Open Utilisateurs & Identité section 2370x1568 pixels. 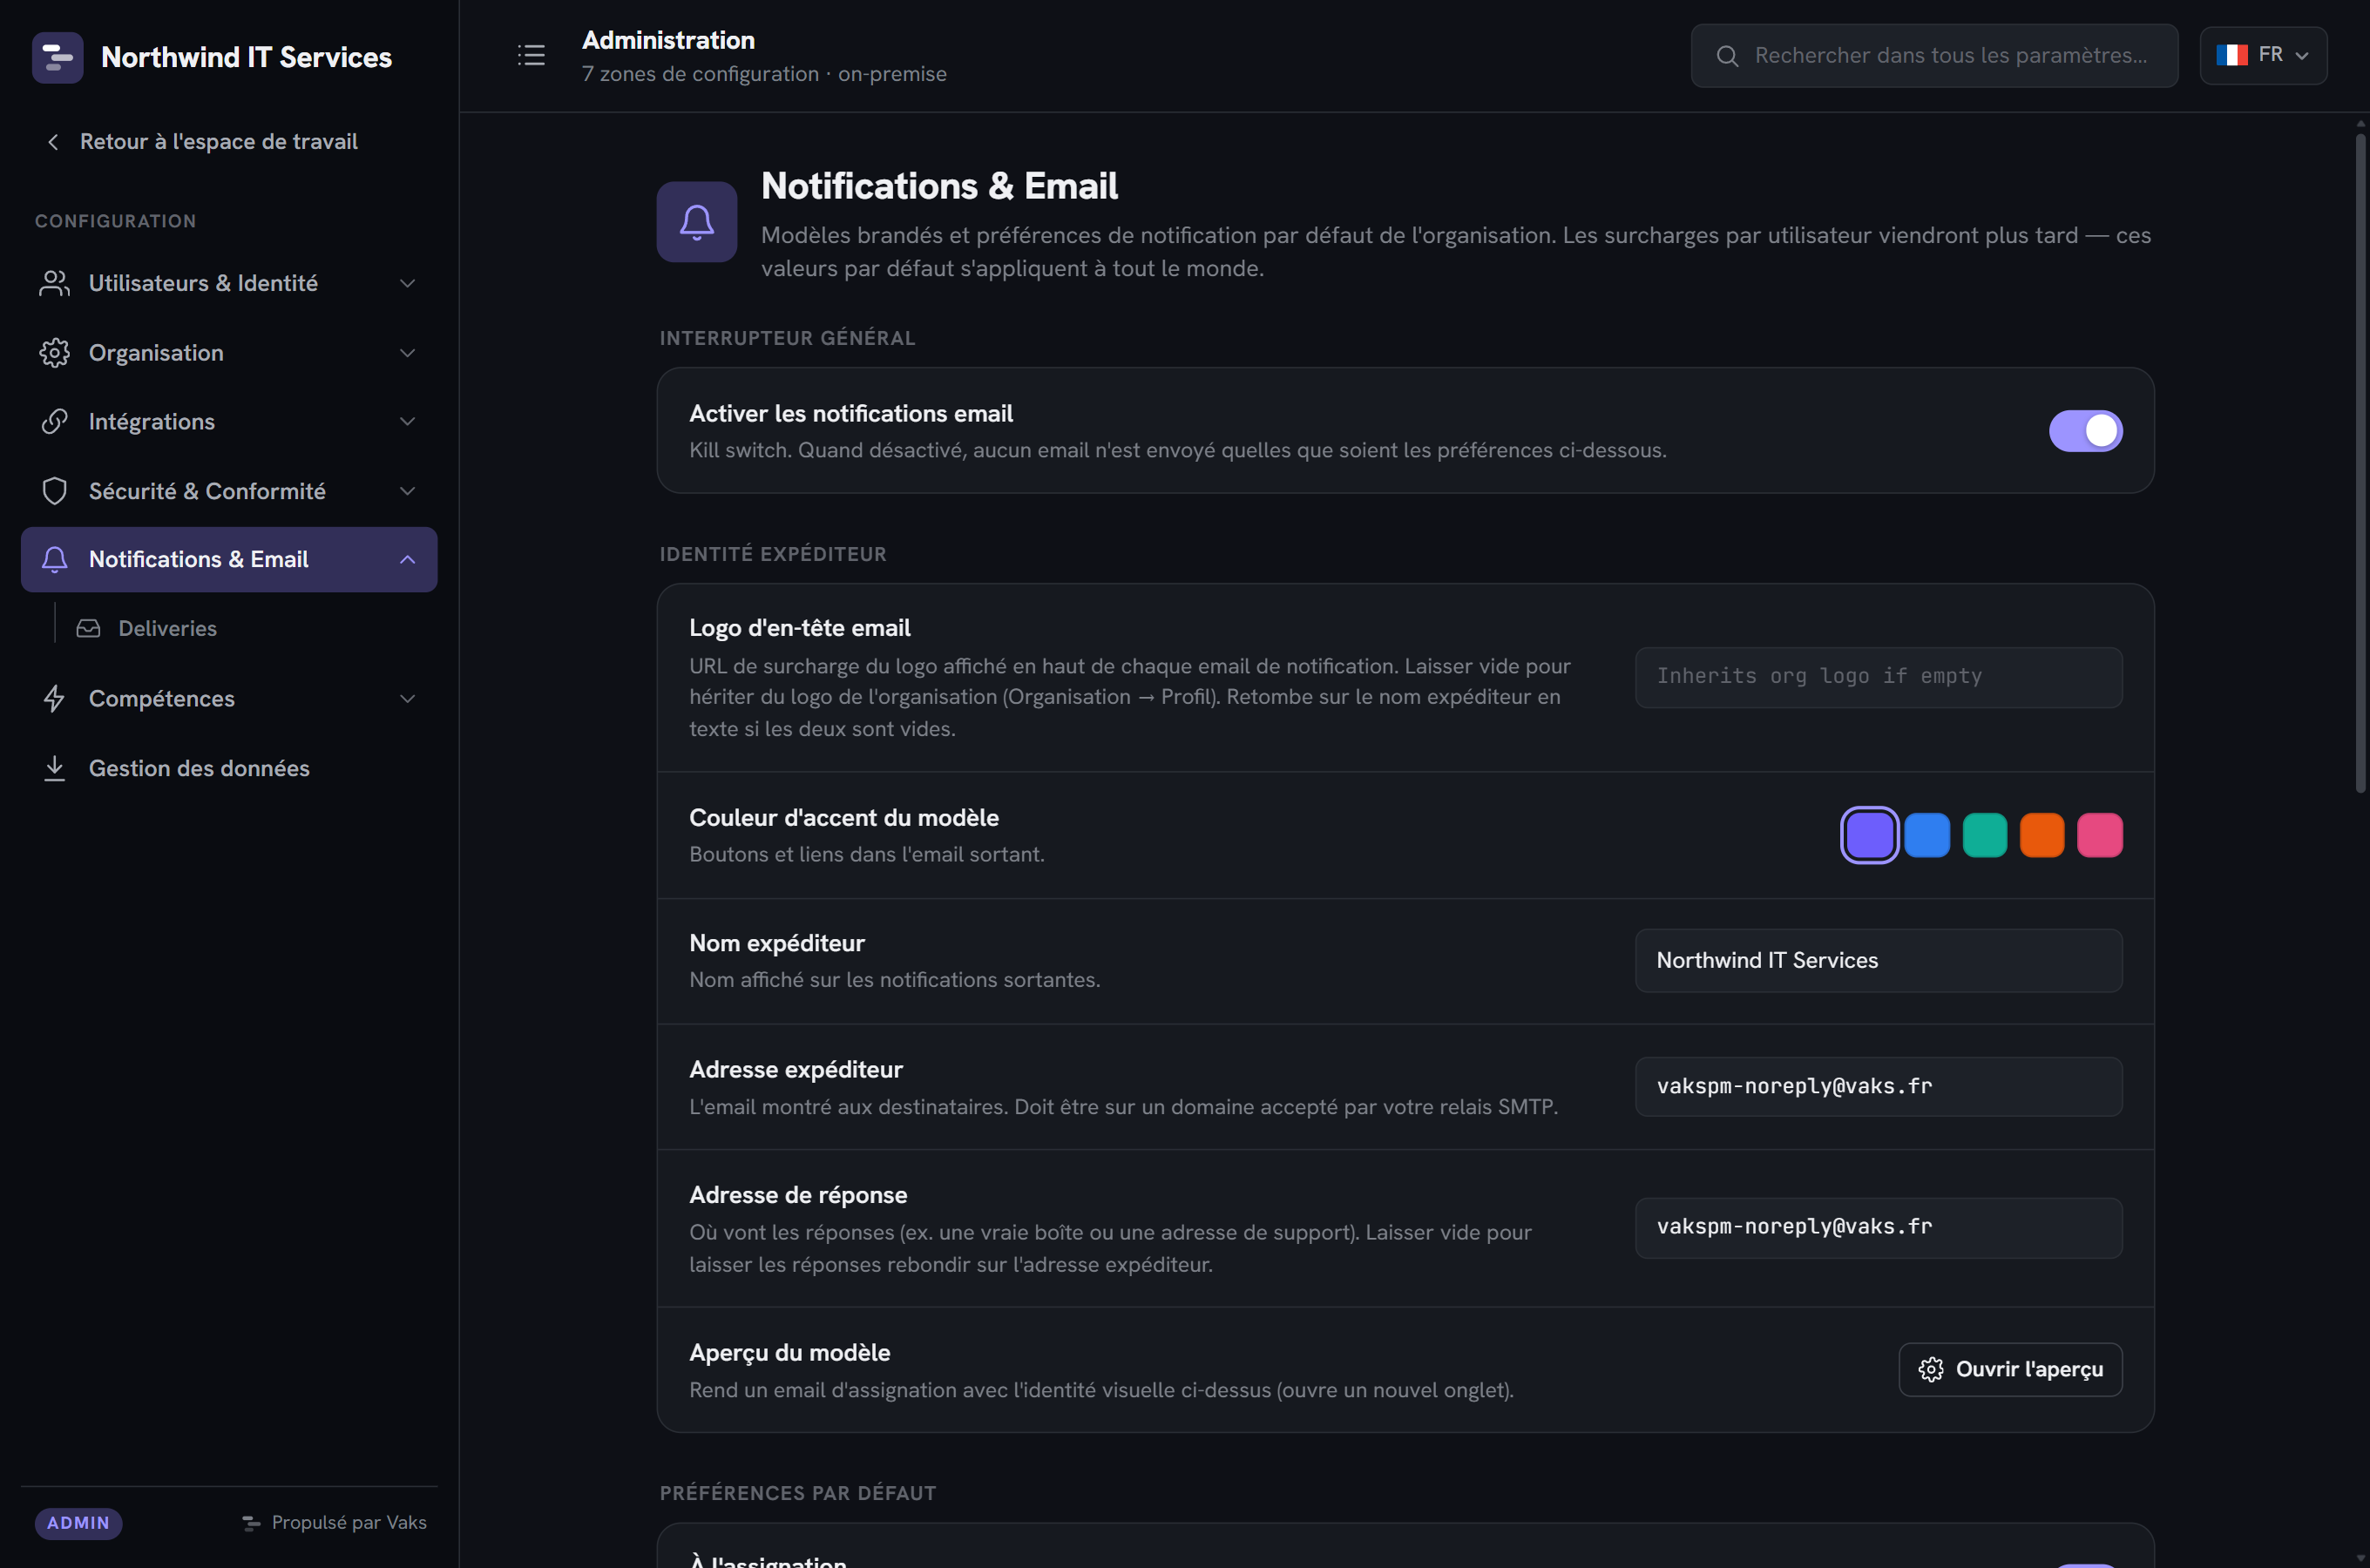point(229,283)
